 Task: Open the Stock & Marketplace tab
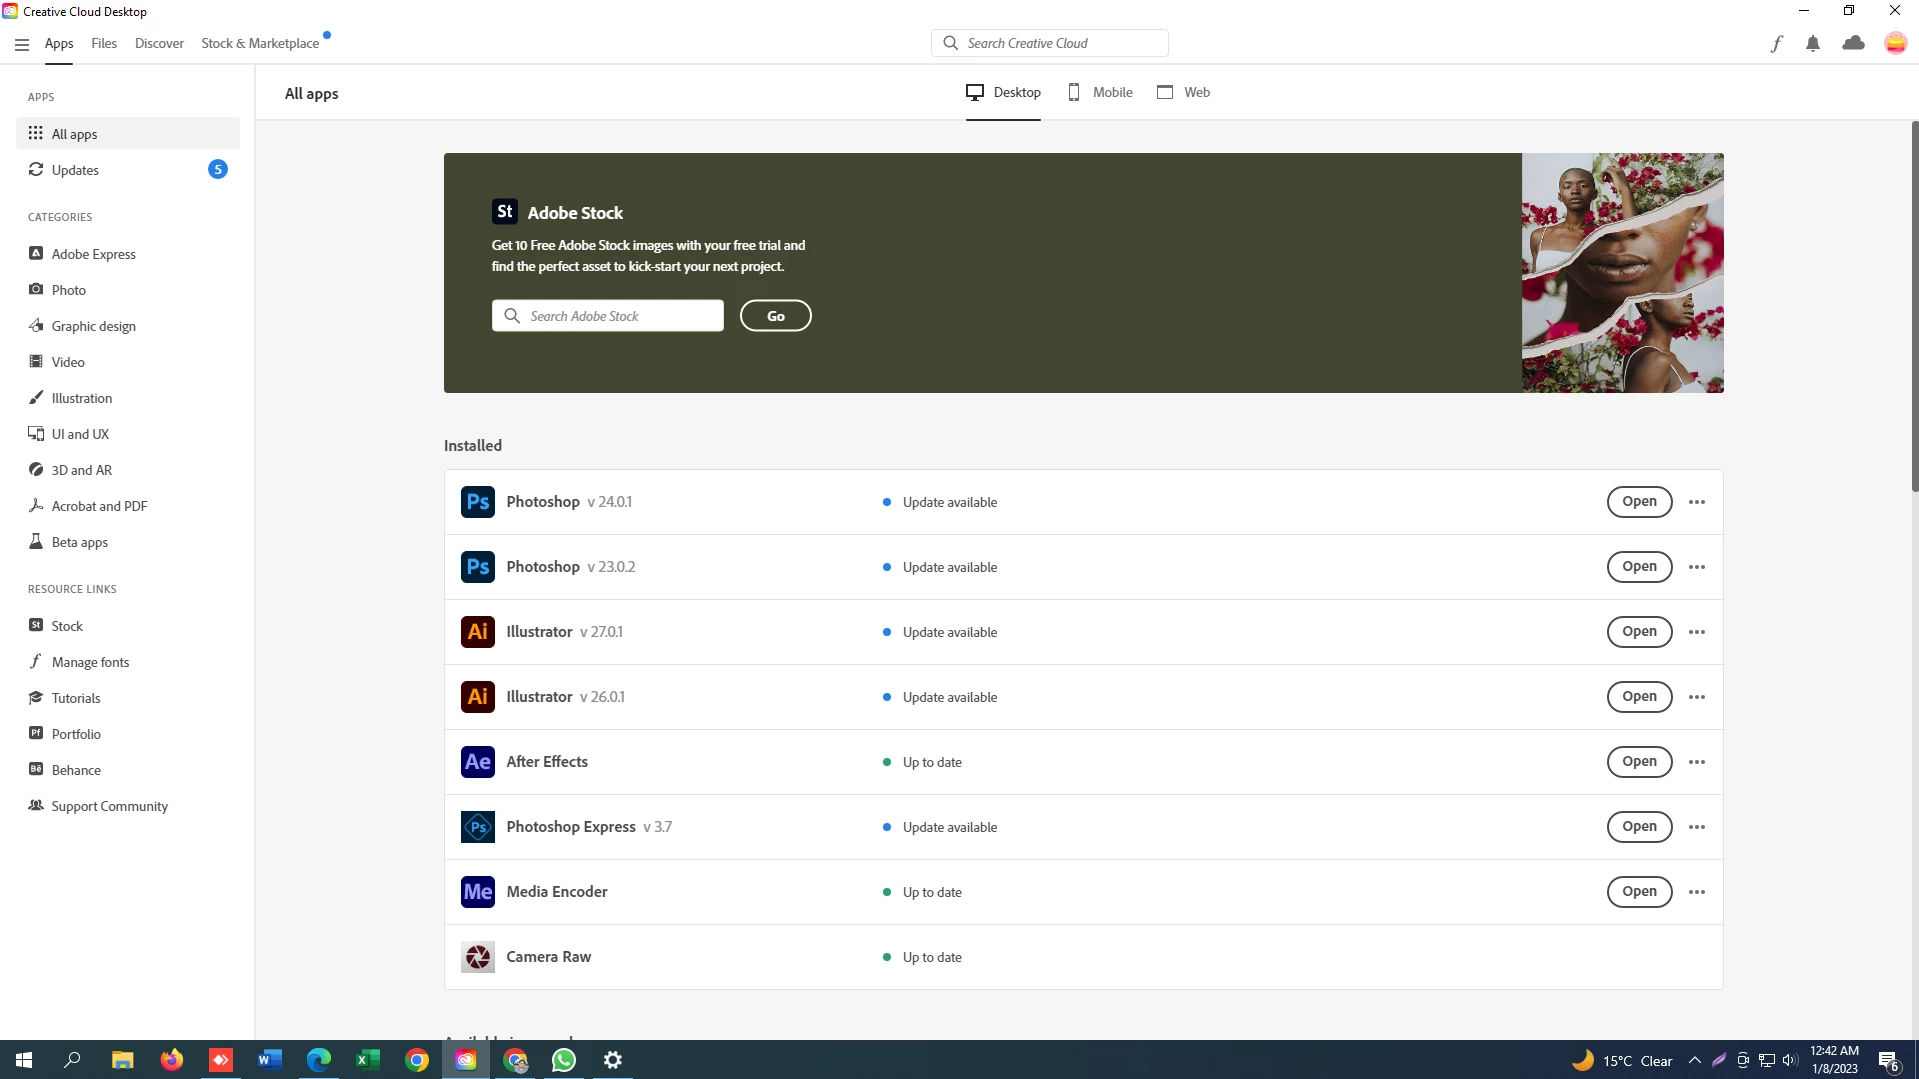tap(260, 44)
